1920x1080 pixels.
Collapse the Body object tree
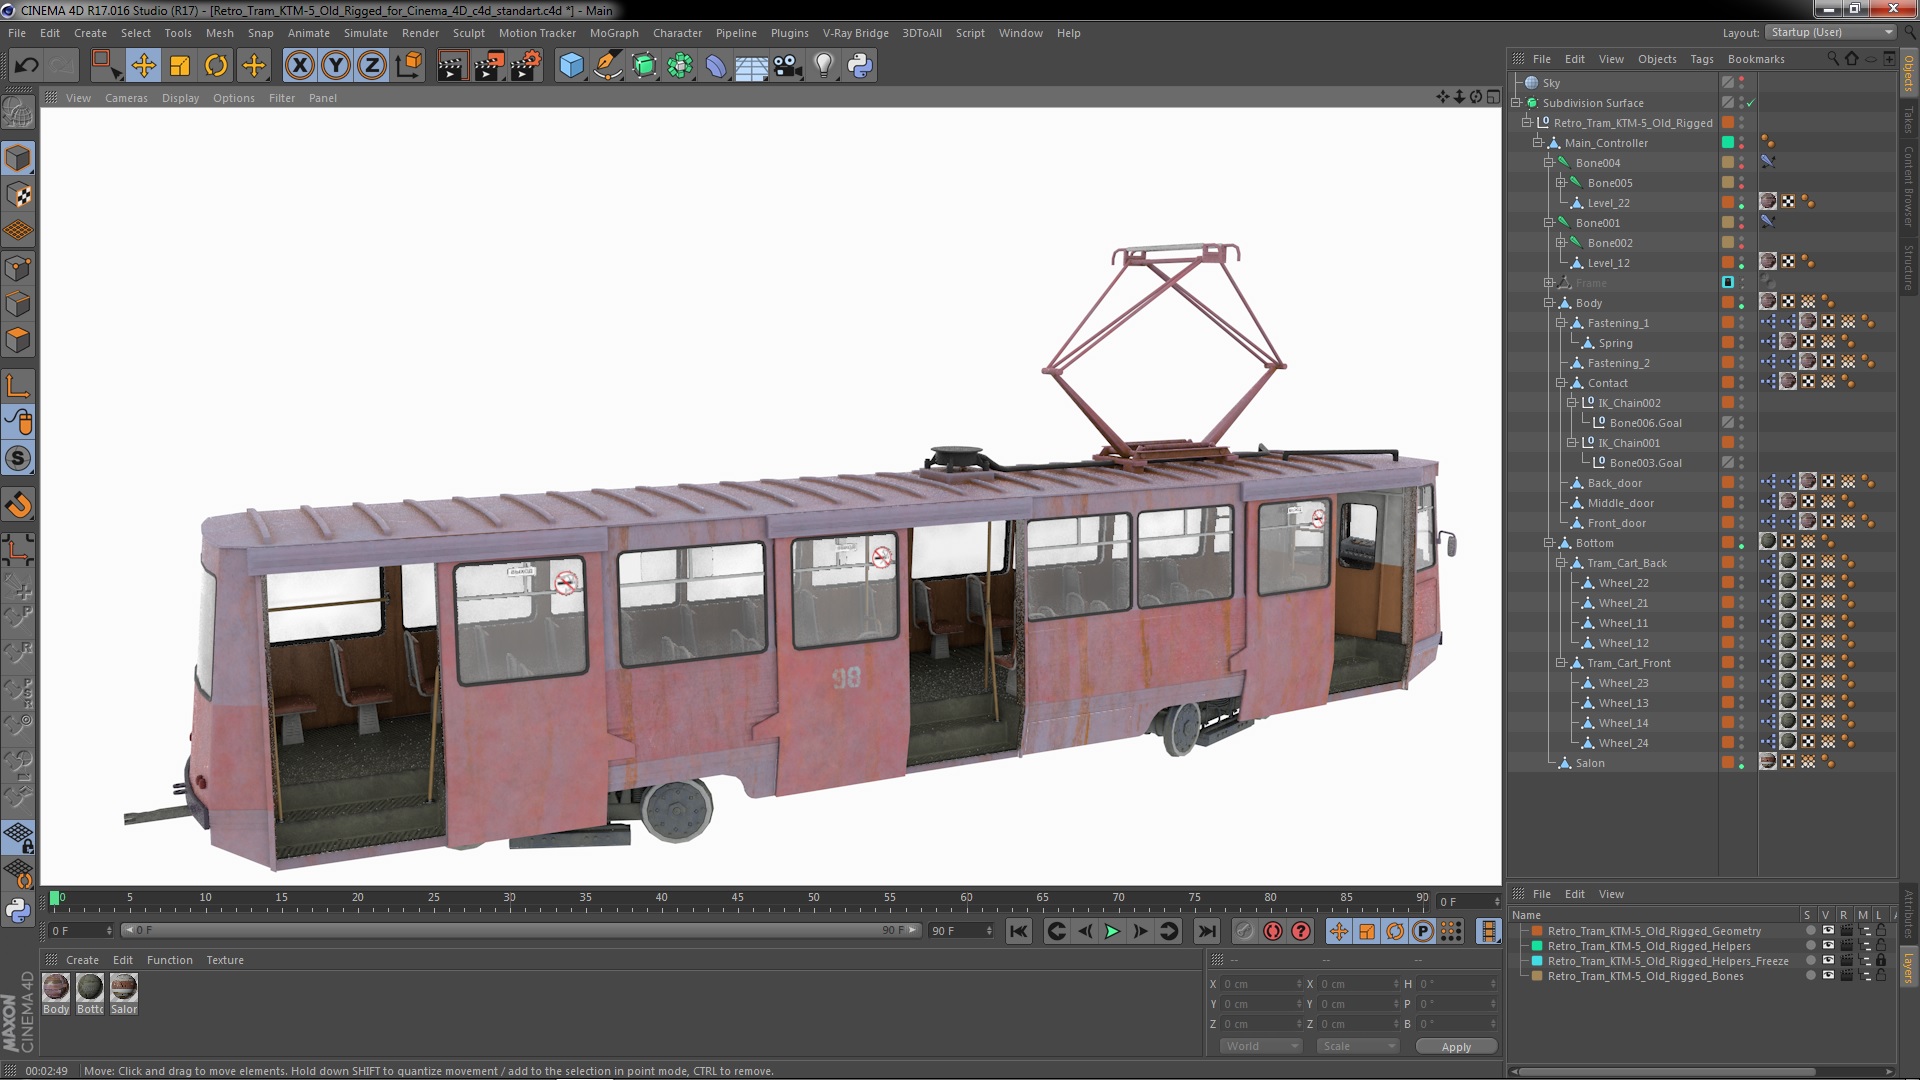point(1549,303)
